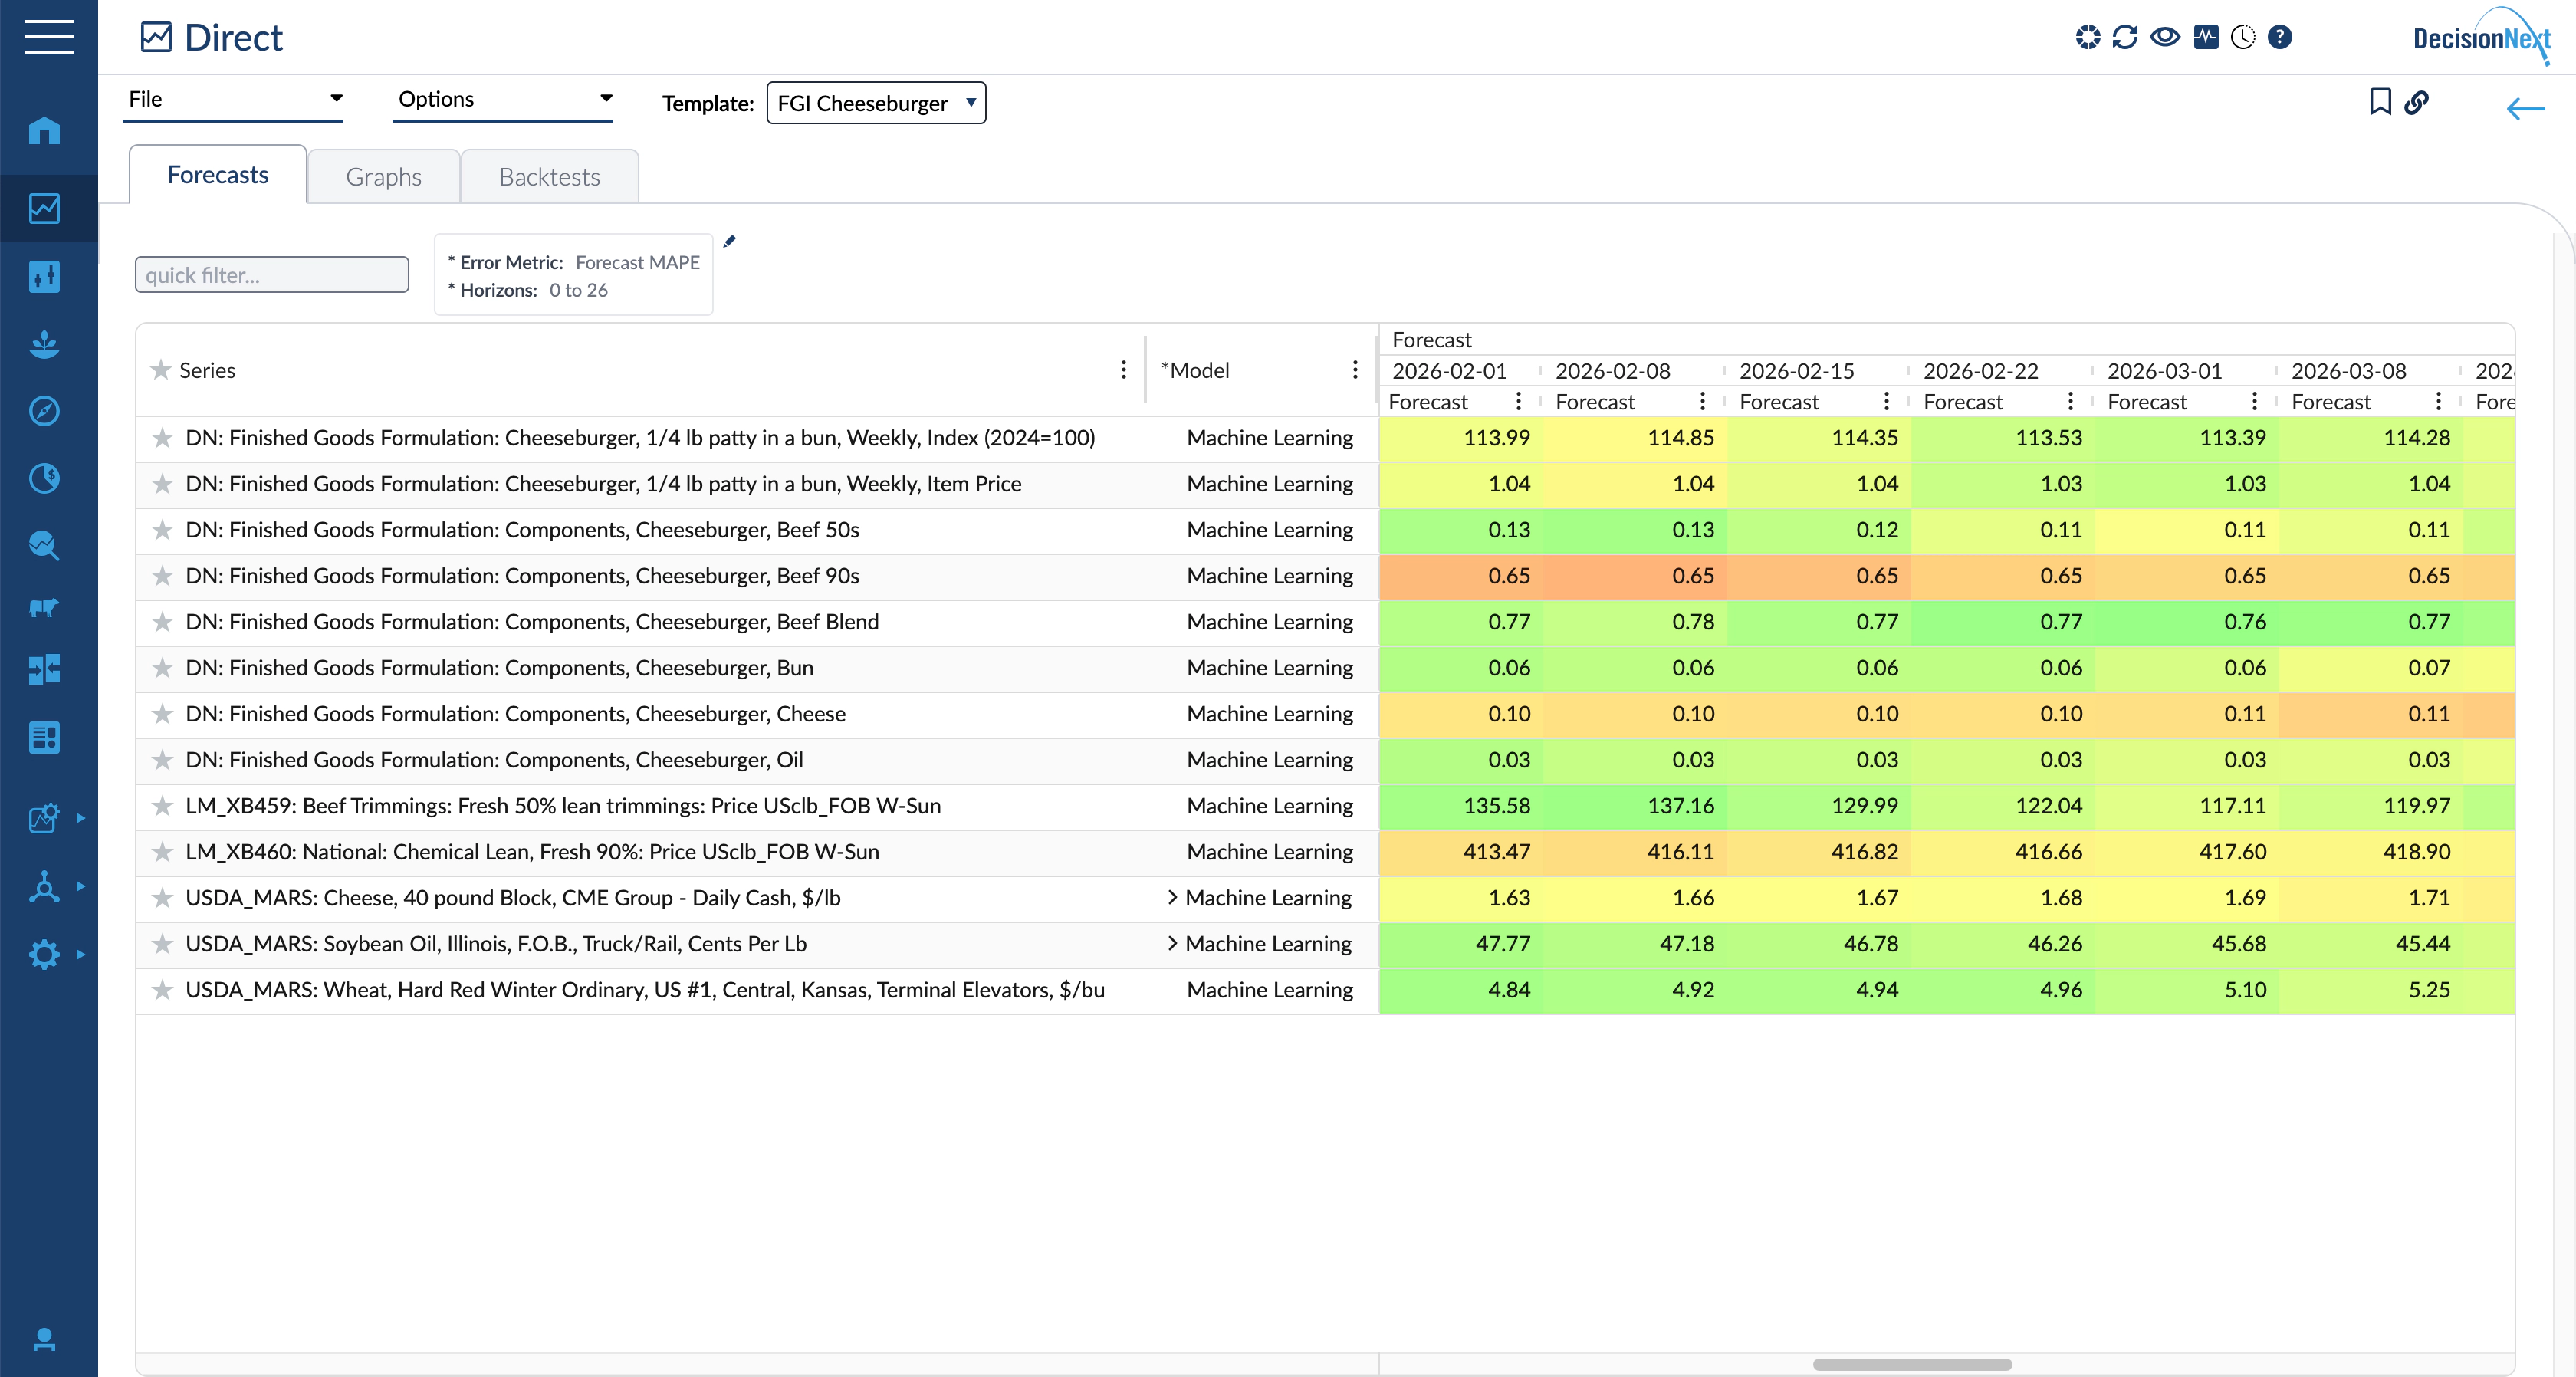2576x1377 pixels.
Task: Open the FGI Cheeseburger template dropdown
Action: [x=875, y=103]
